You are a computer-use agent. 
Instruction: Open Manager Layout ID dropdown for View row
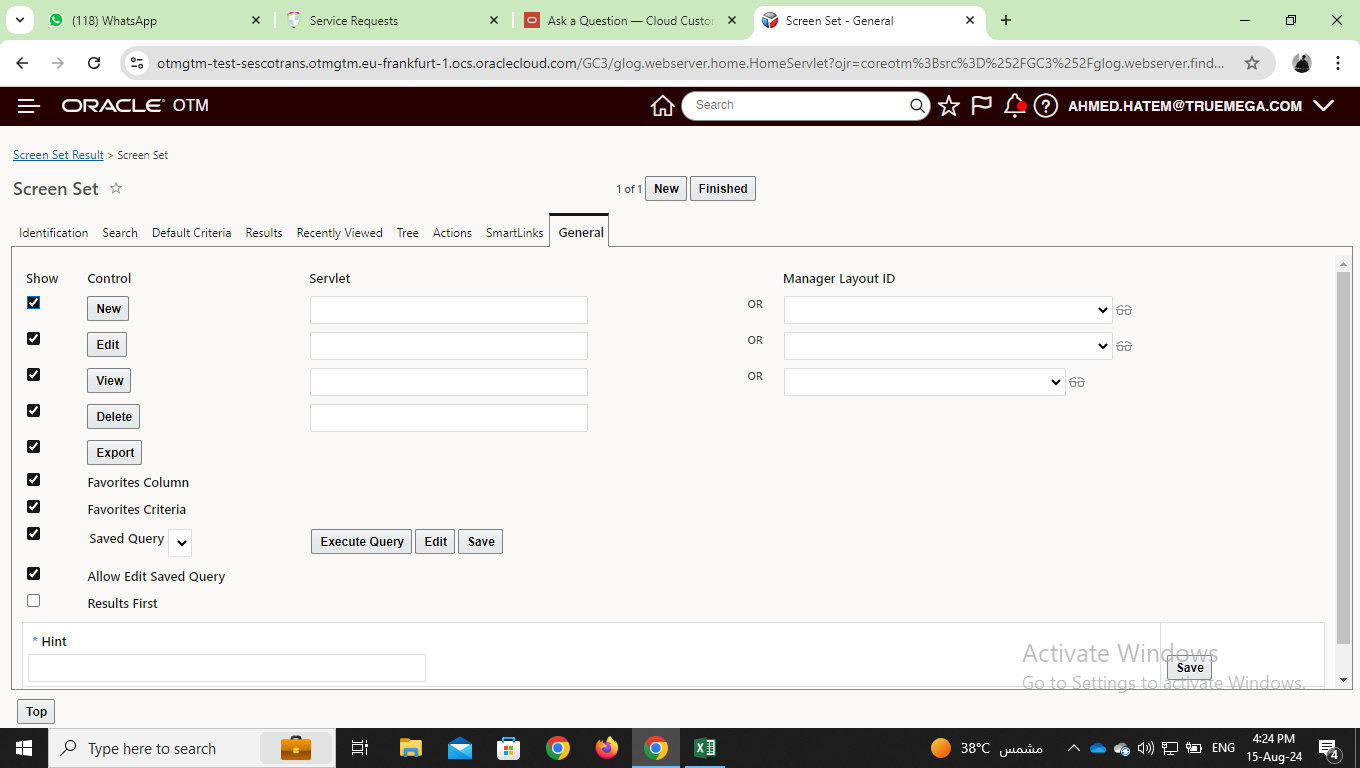[x=925, y=382]
